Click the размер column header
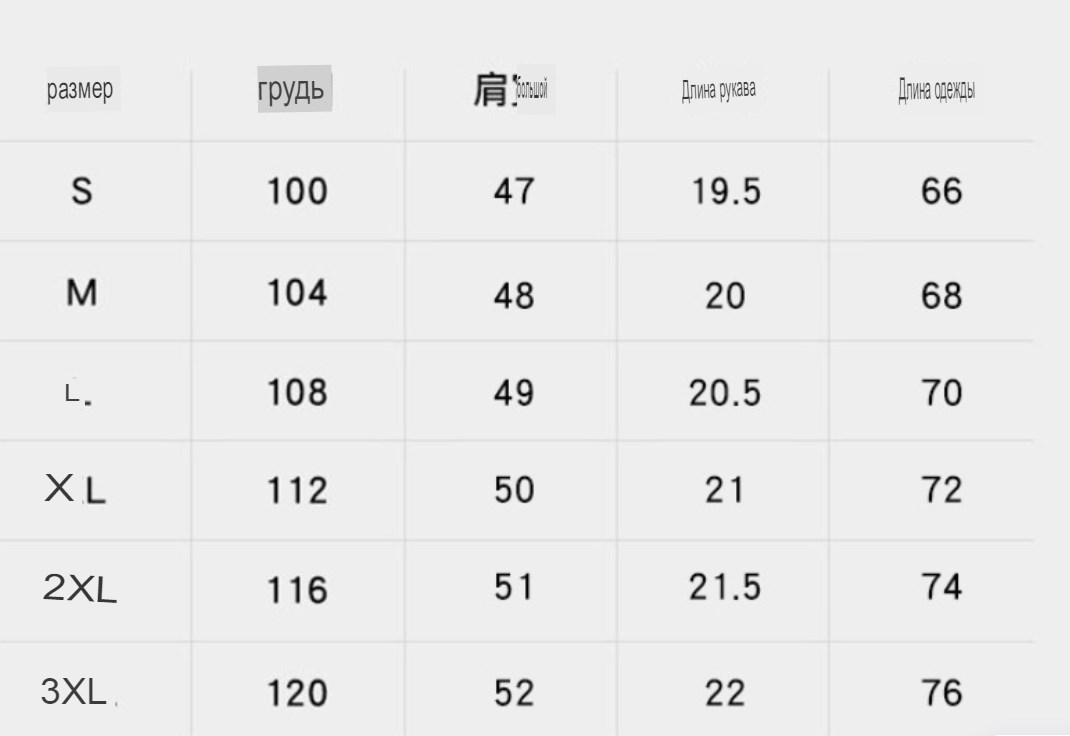The image size is (1070, 736). coord(80,91)
